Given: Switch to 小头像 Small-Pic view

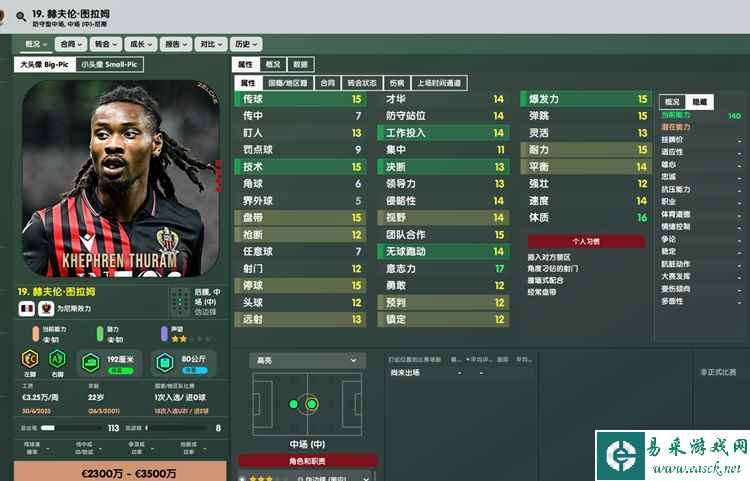Looking at the screenshot, I should click(x=110, y=64).
